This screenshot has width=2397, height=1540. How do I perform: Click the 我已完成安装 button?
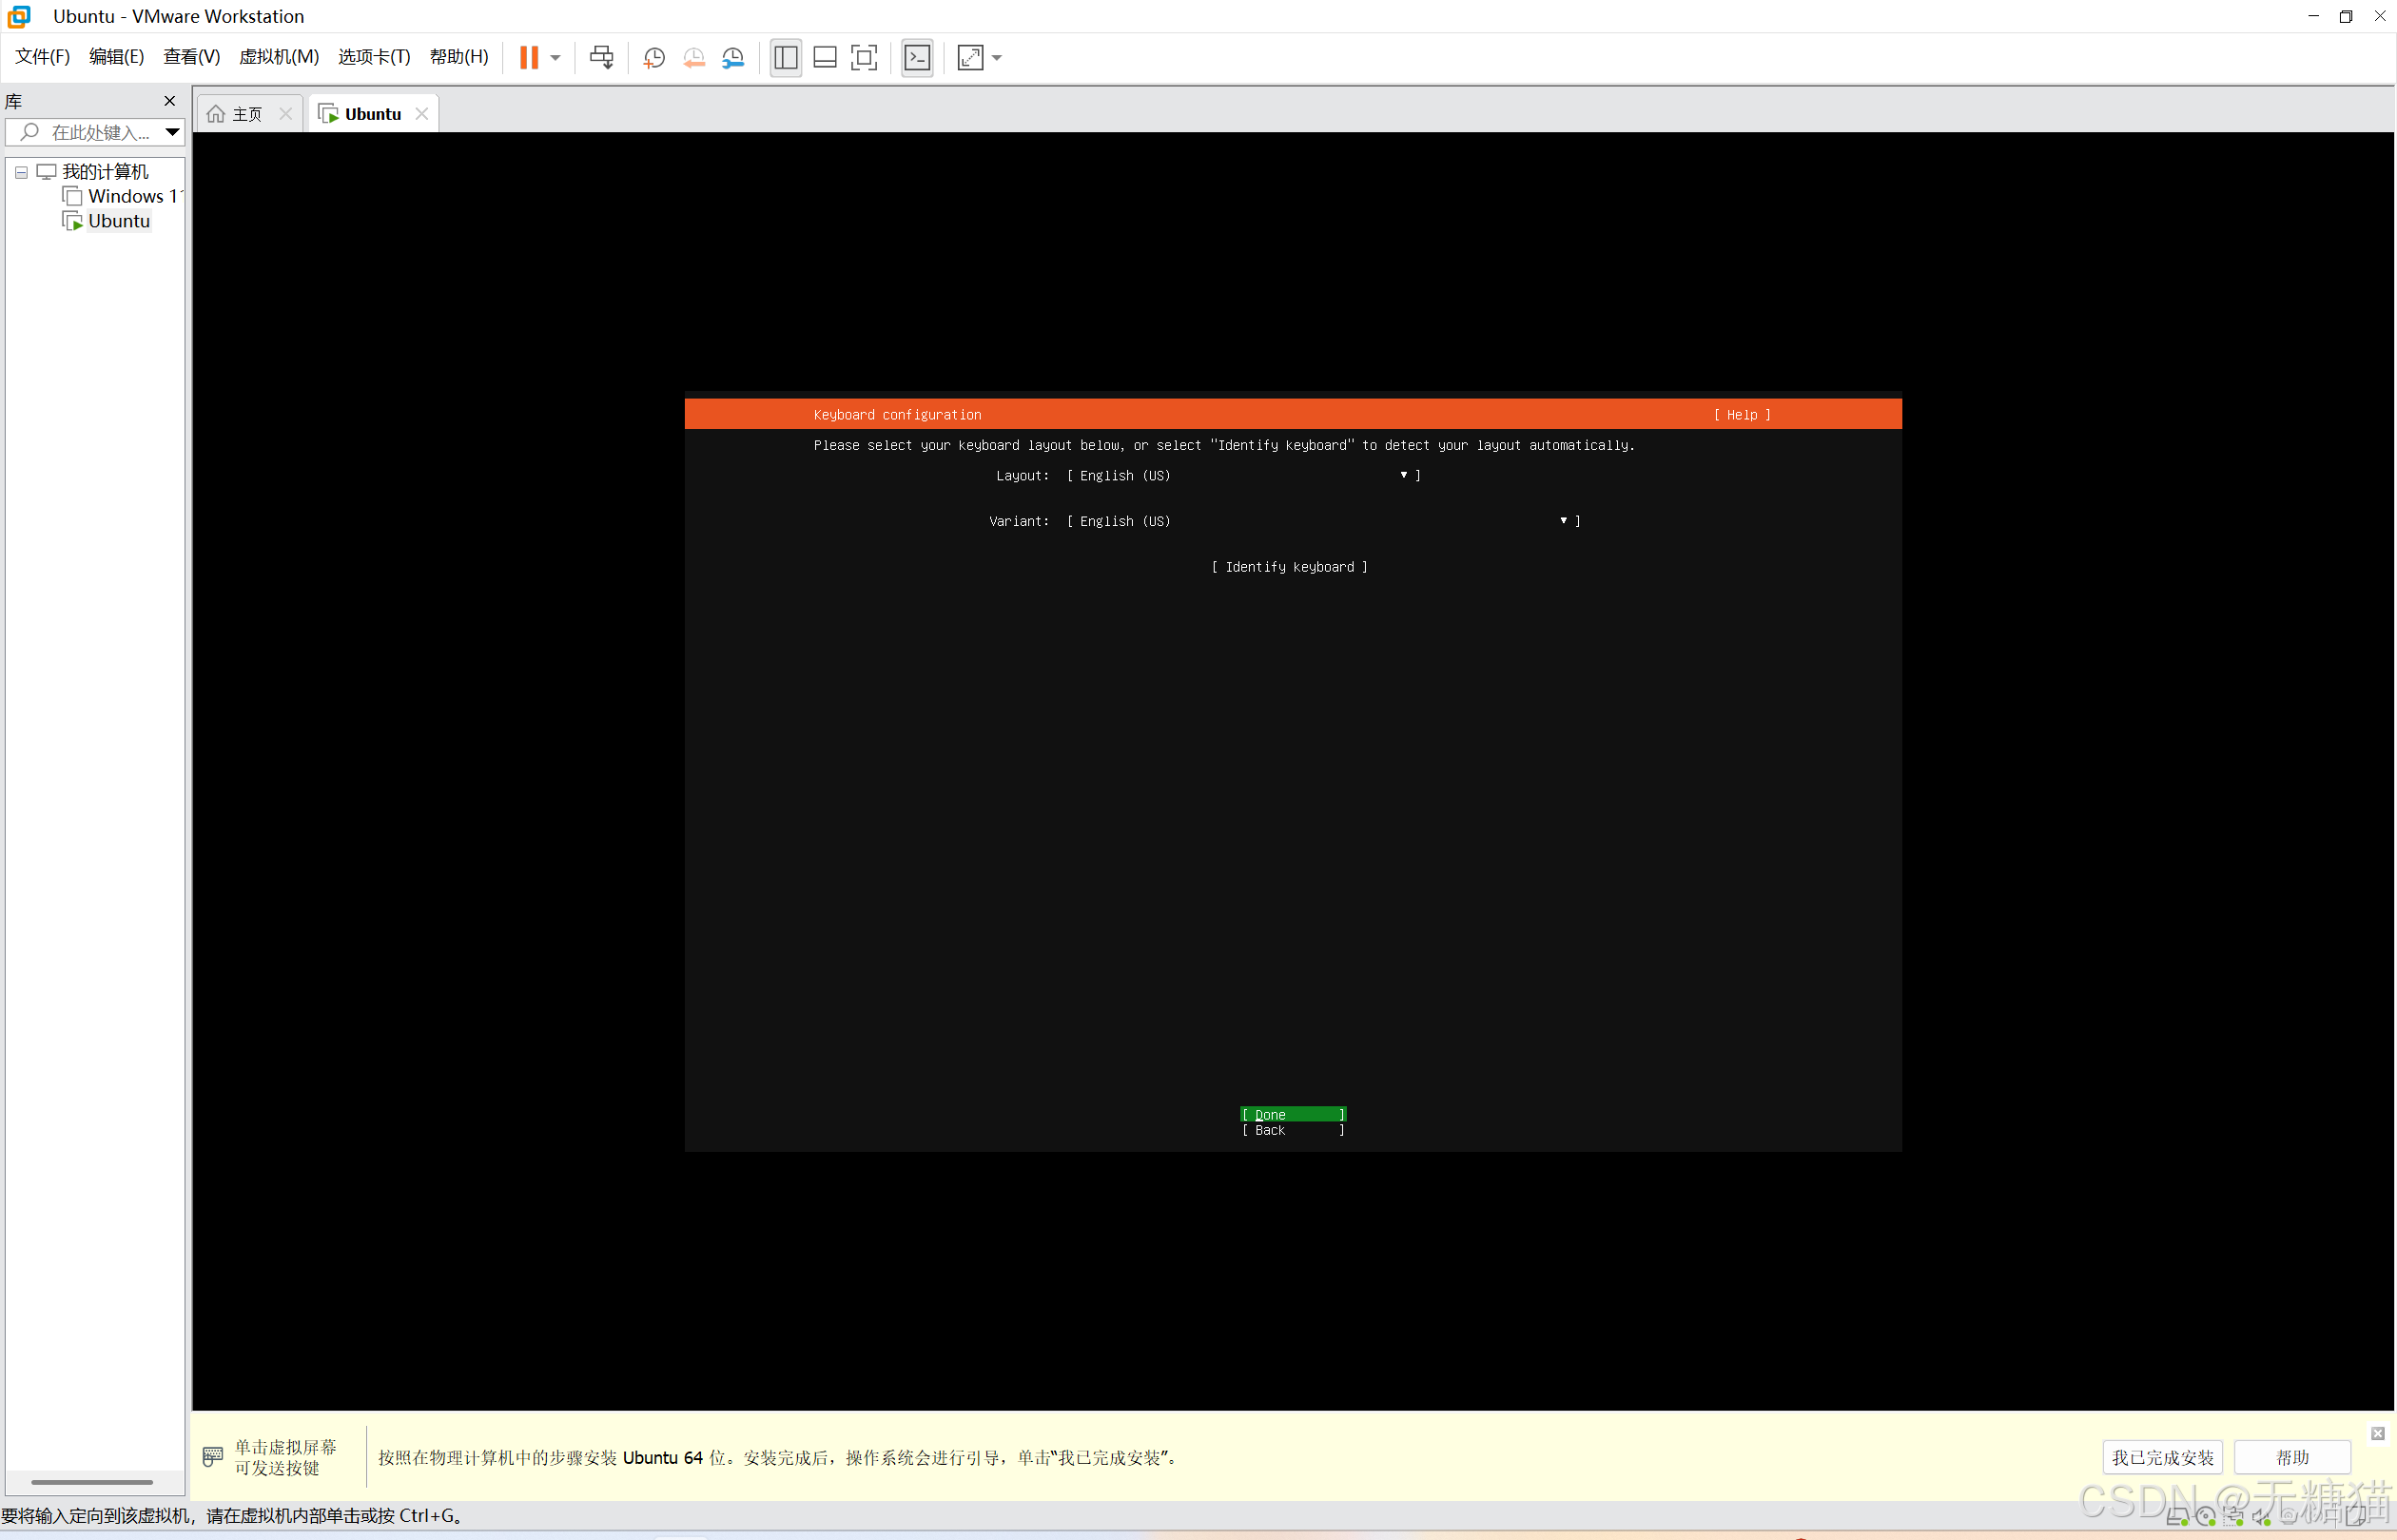click(x=2162, y=1457)
